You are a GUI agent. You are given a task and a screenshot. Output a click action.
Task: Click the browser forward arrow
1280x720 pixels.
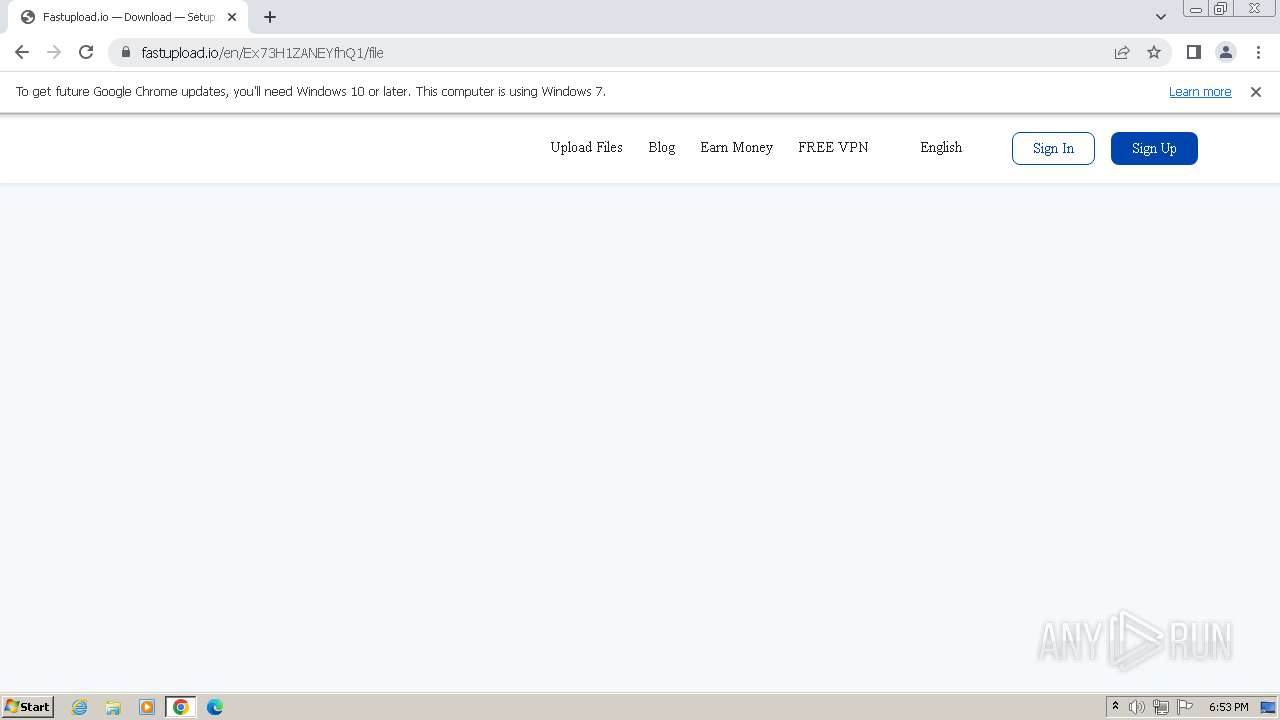54,52
